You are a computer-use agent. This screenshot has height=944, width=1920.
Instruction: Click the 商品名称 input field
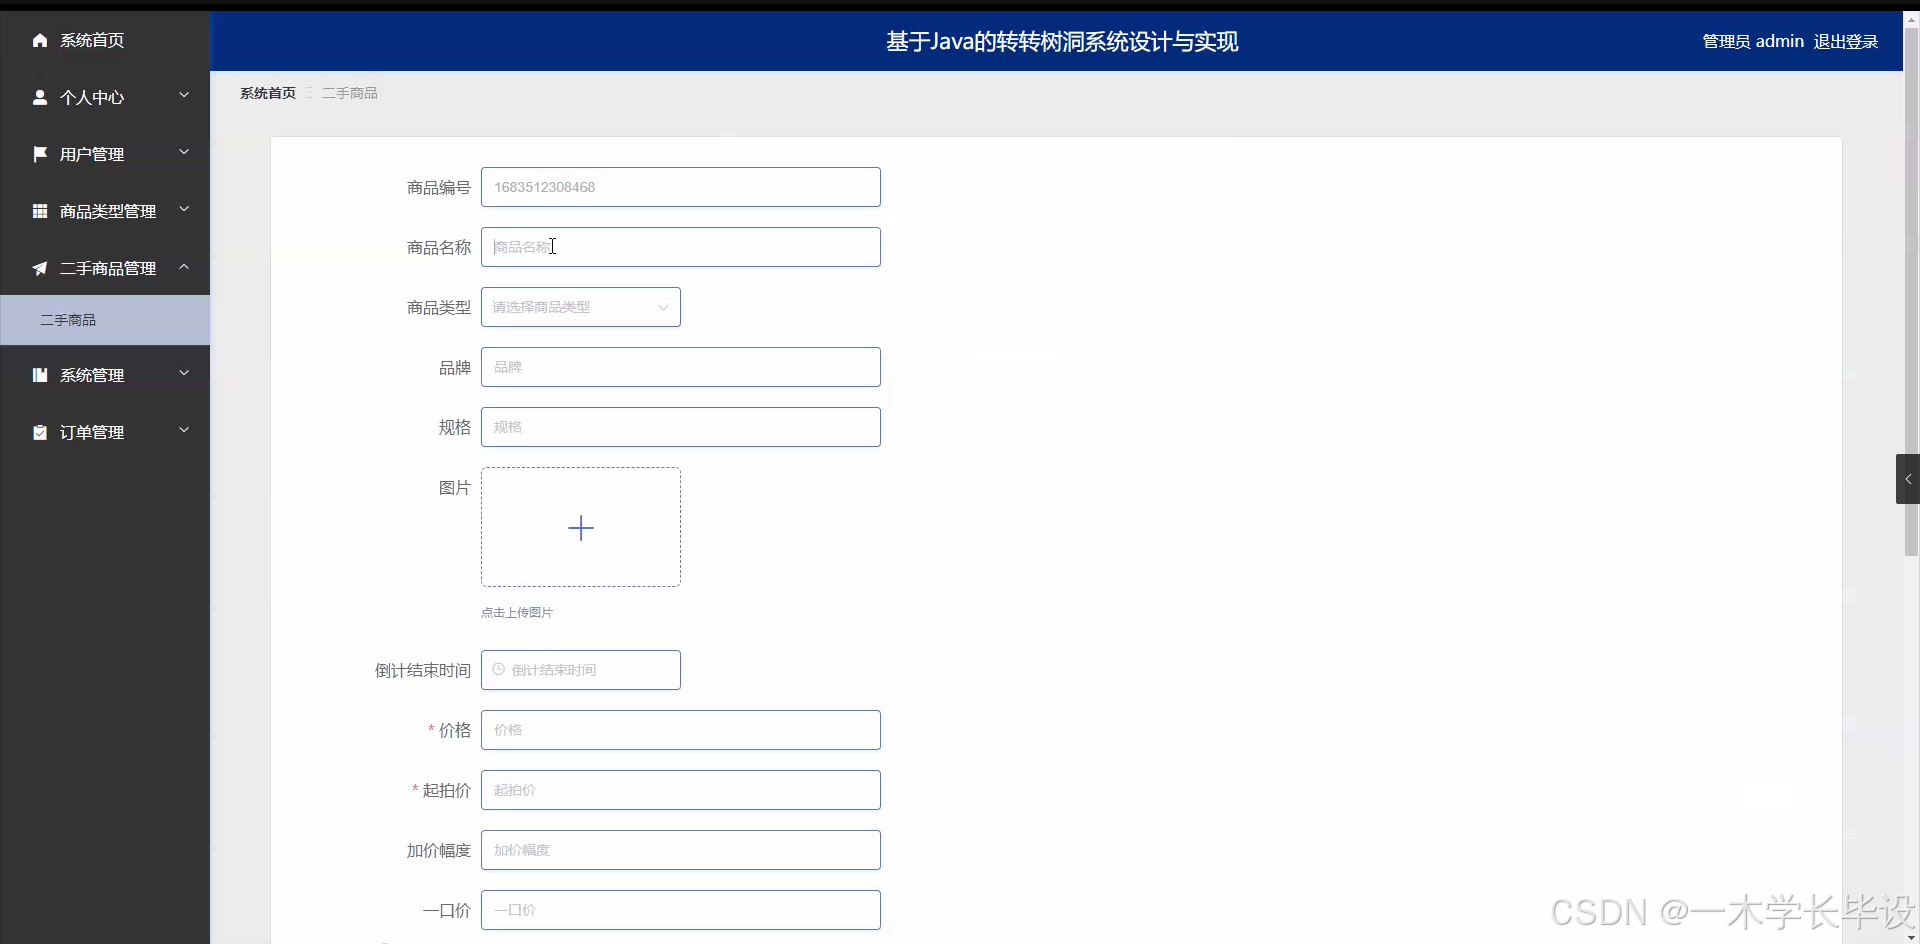(681, 247)
